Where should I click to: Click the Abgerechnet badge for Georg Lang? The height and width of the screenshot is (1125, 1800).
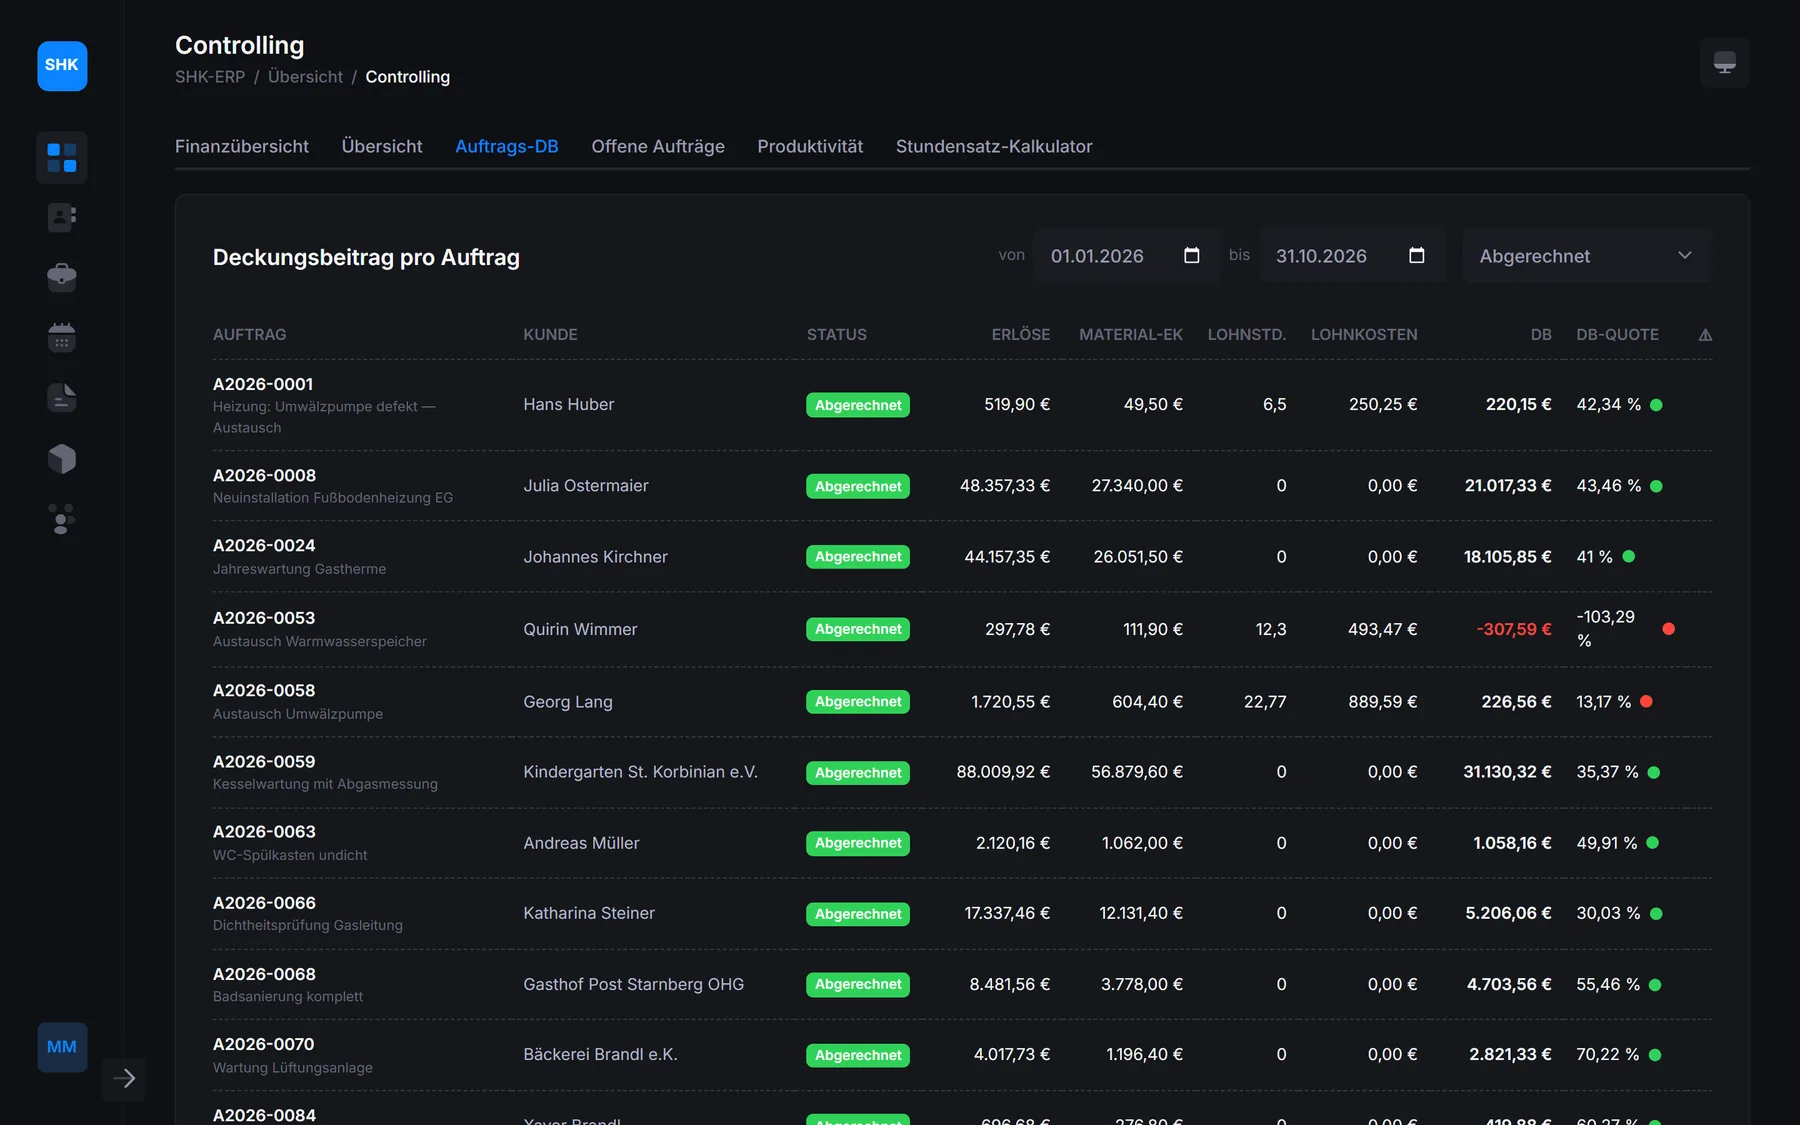click(858, 702)
